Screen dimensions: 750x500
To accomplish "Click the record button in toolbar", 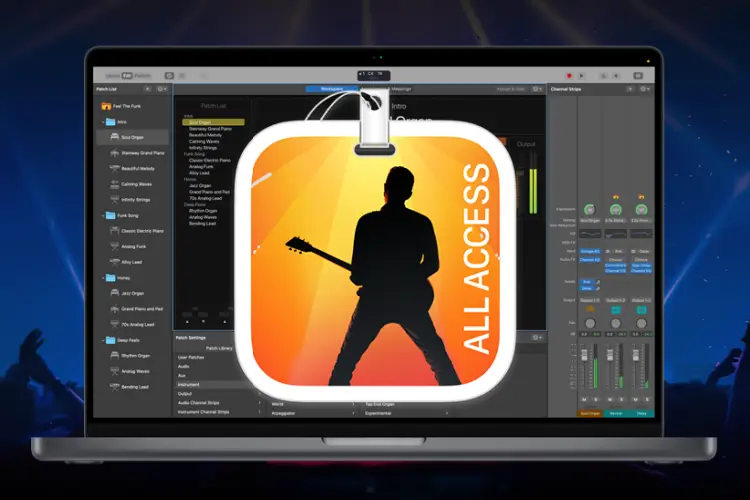I will click(569, 76).
